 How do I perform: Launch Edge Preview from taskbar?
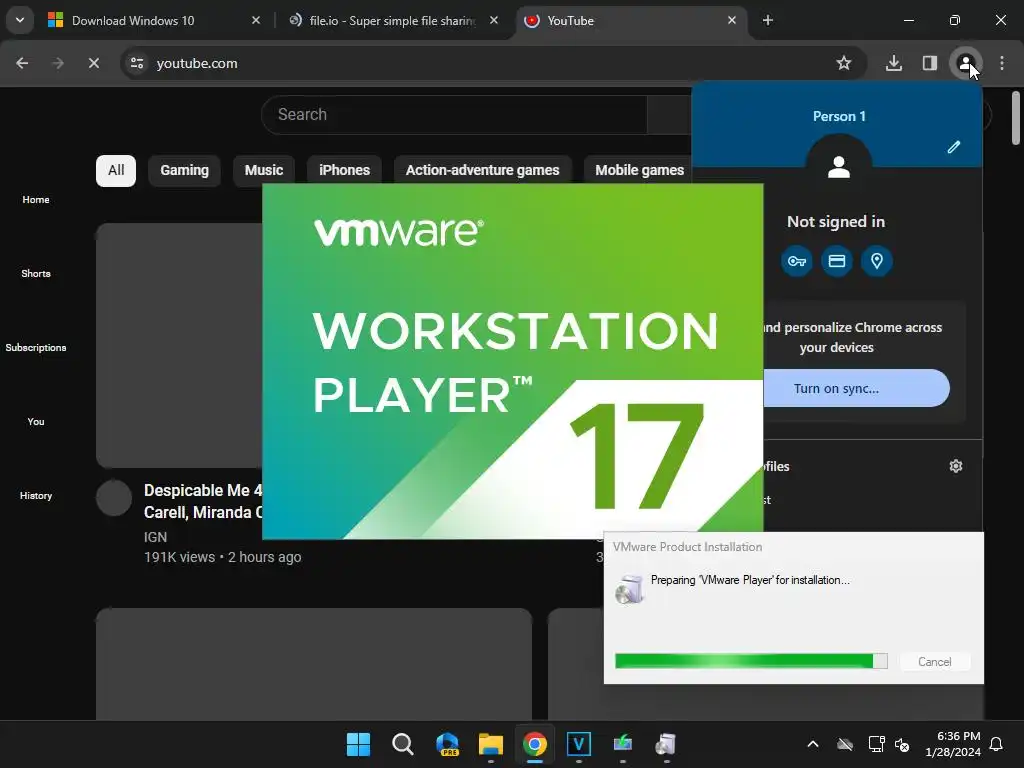pos(447,744)
